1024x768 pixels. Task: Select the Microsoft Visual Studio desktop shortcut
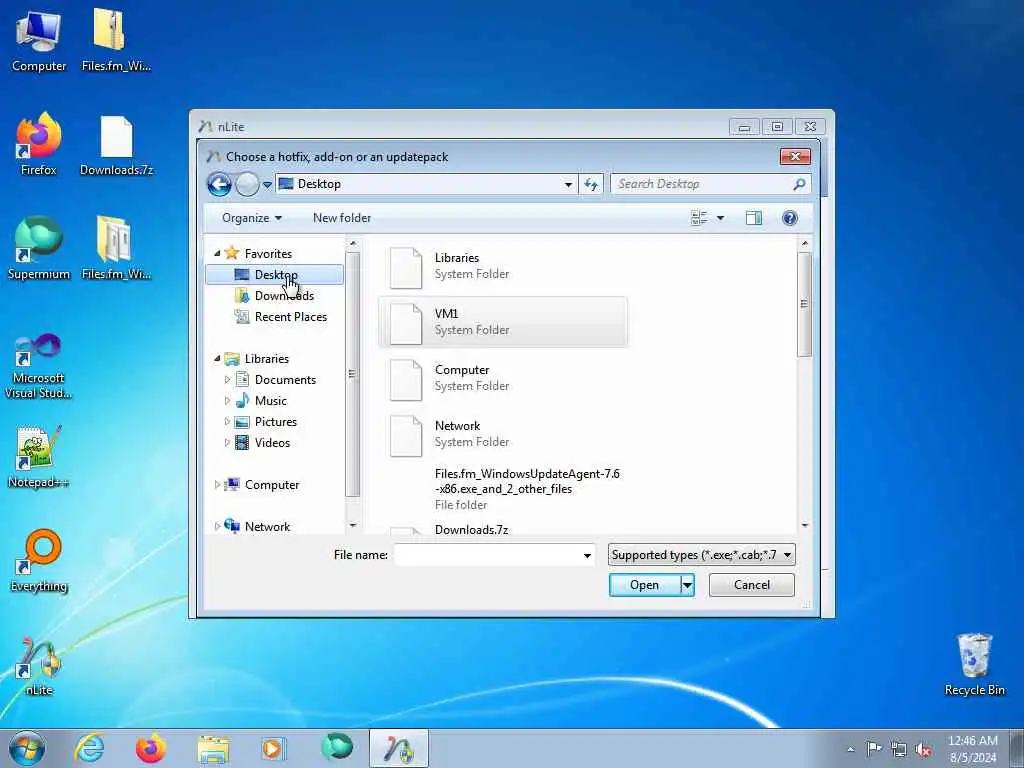pyautogui.click(x=39, y=366)
